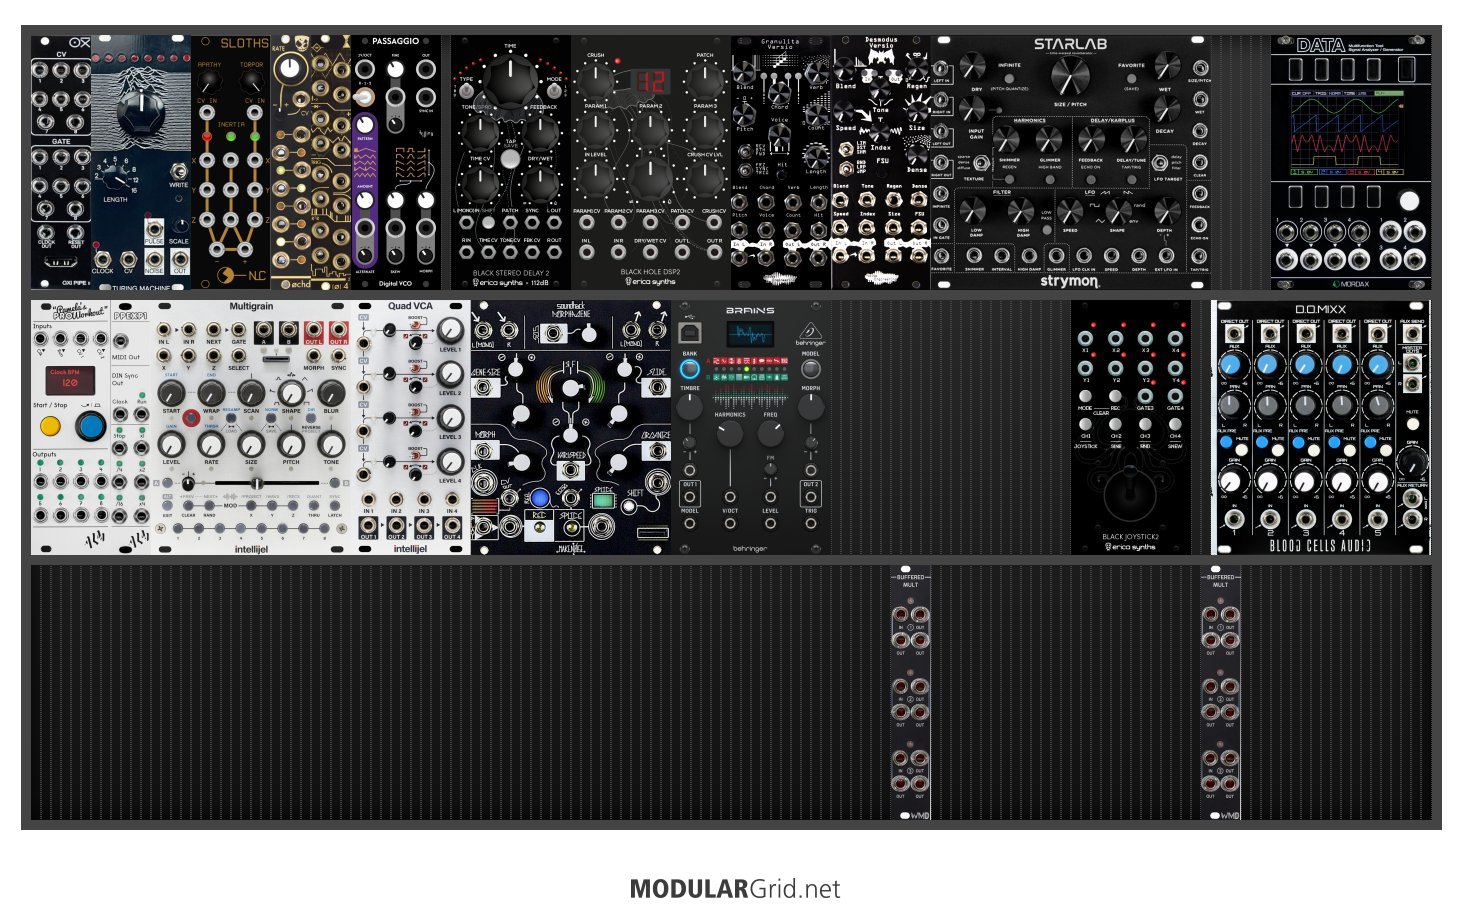Click the Clock BPM 120 display on Pamela's Workout

pyautogui.click(x=71, y=379)
